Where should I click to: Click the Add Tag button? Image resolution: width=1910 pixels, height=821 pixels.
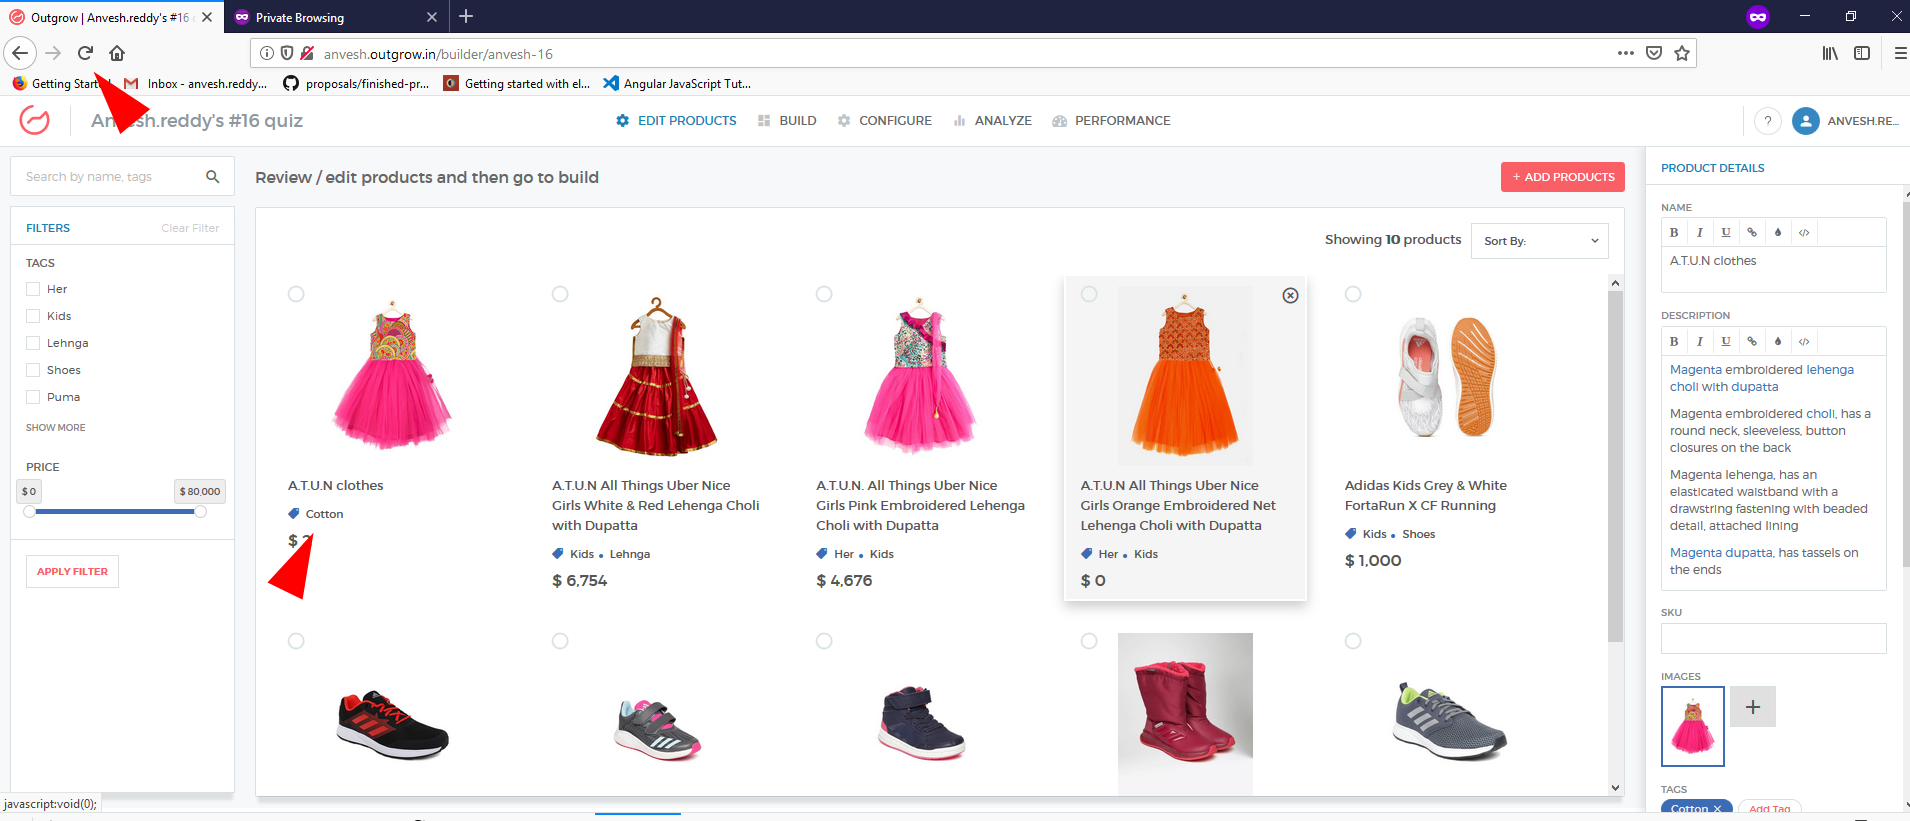click(1770, 809)
